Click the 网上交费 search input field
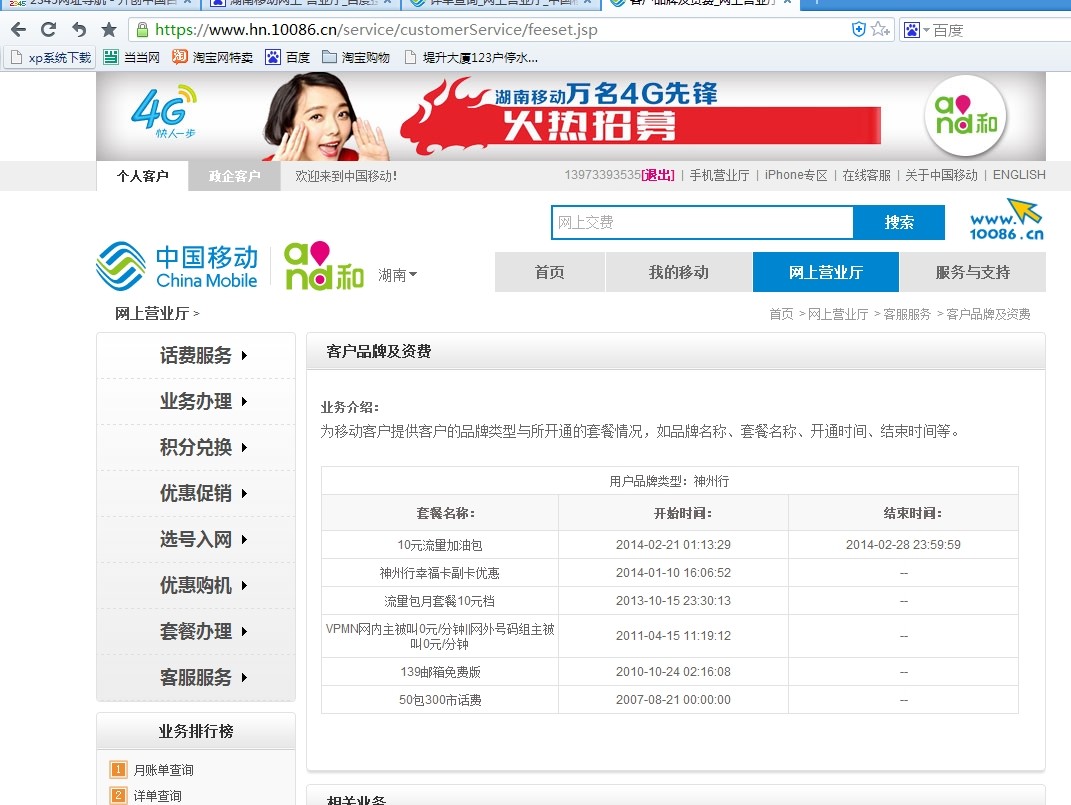 tap(701, 223)
